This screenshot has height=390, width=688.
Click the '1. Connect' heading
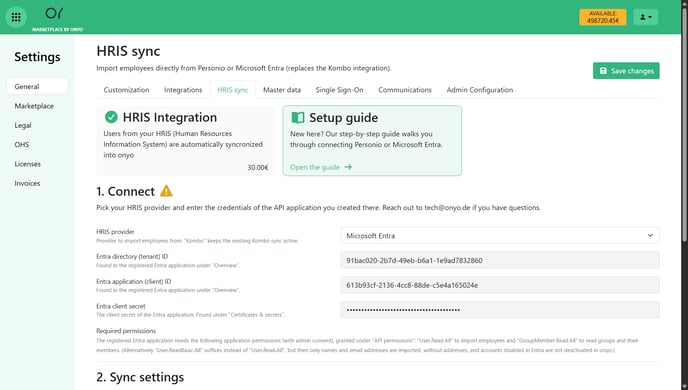[125, 191]
